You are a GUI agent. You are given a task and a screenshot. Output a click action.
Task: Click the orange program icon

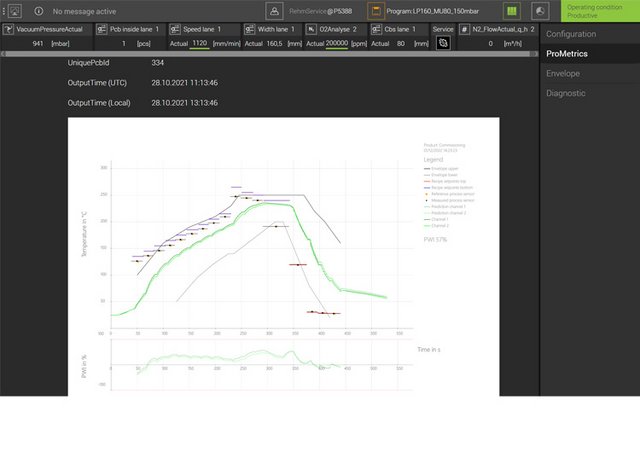click(375, 11)
